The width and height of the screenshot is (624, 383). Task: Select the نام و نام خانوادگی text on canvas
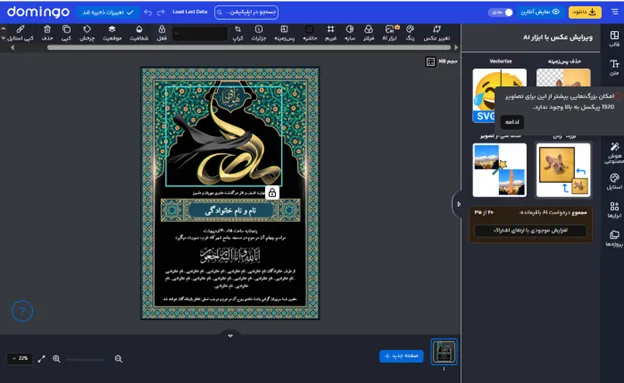tap(230, 211)
